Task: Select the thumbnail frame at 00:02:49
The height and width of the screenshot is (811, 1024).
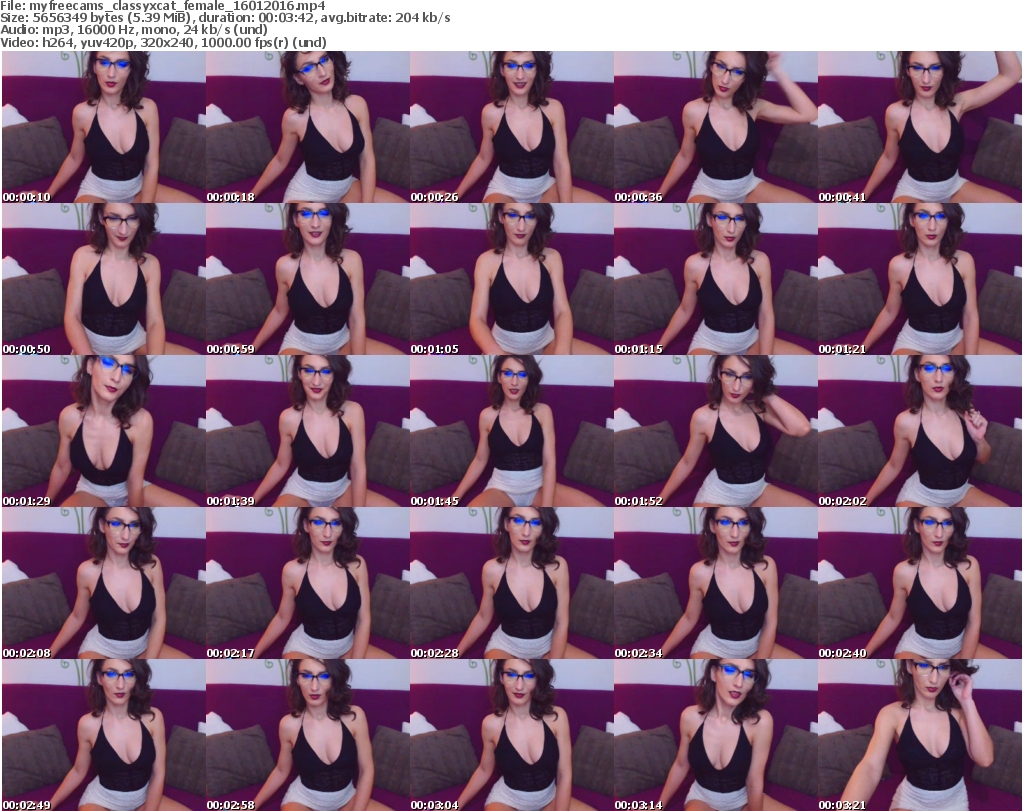Action: pos(104,735)
